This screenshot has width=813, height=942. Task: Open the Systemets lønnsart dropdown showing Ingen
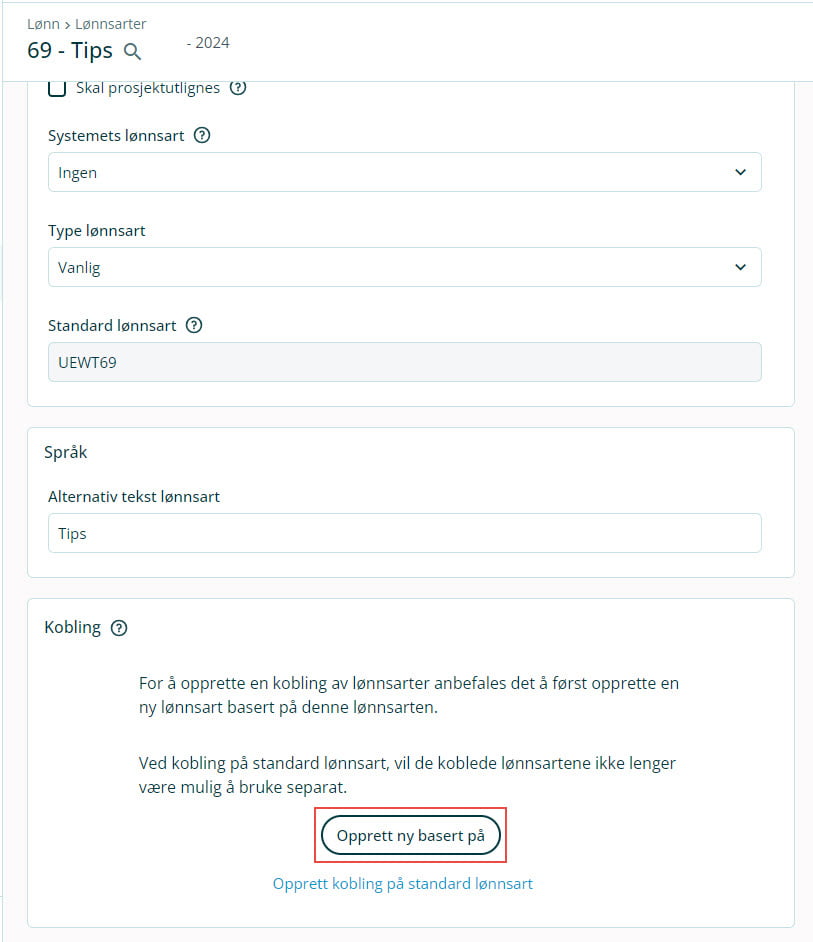point(404,172)
